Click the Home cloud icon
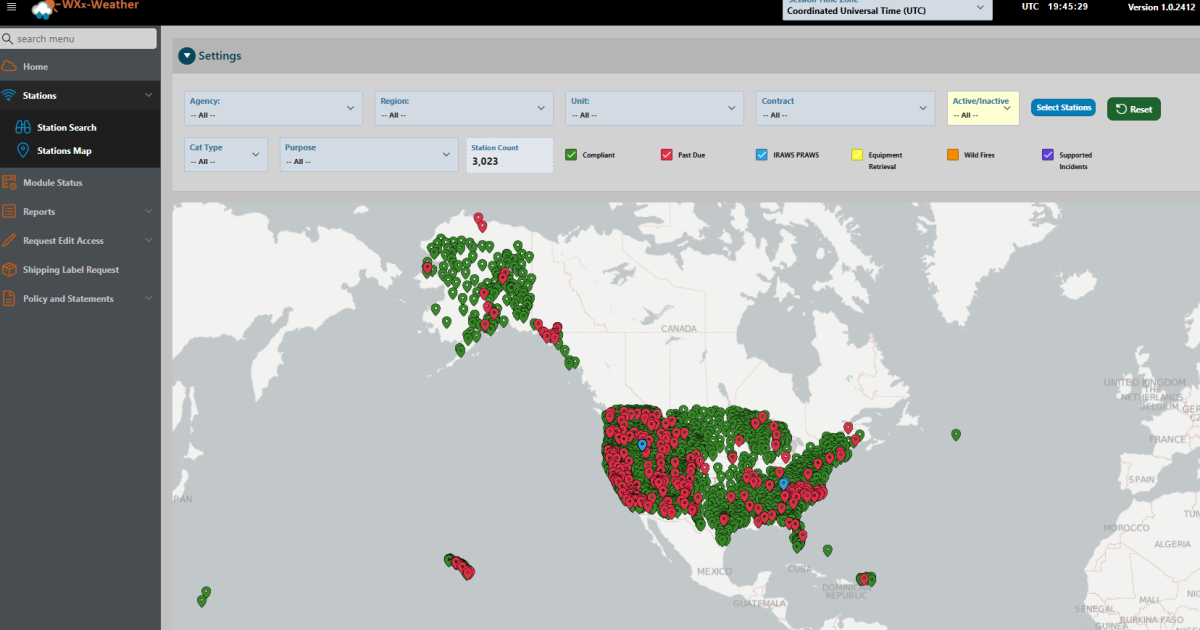 (x=9, y=66)
